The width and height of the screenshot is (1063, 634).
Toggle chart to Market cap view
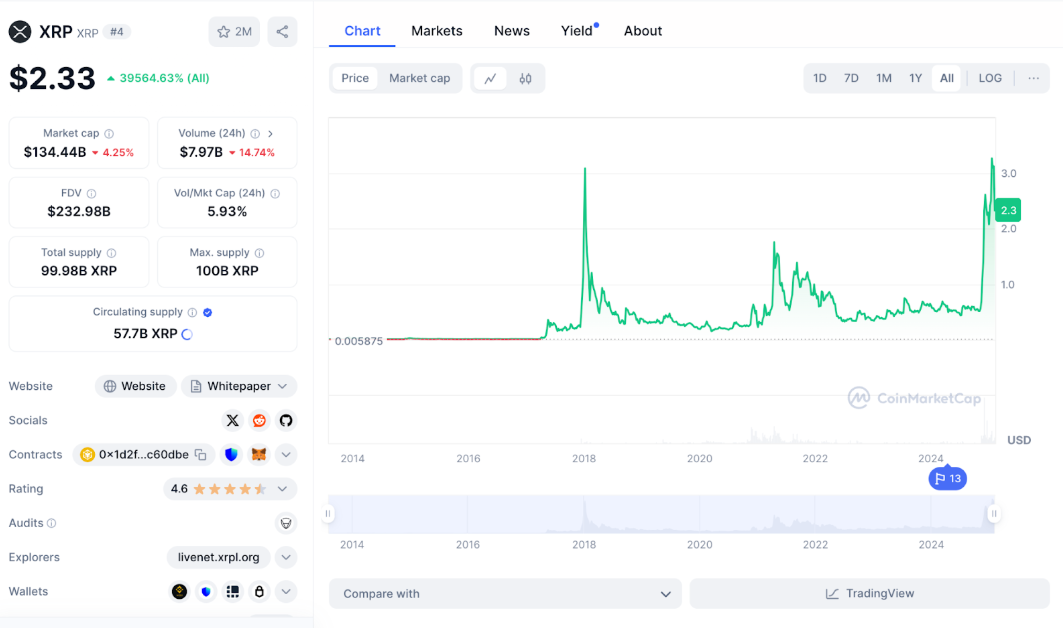[x=419, y=78]
